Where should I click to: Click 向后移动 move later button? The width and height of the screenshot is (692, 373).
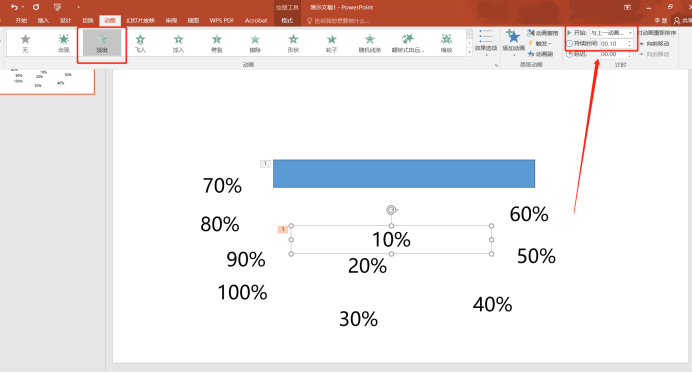point(654,54)
